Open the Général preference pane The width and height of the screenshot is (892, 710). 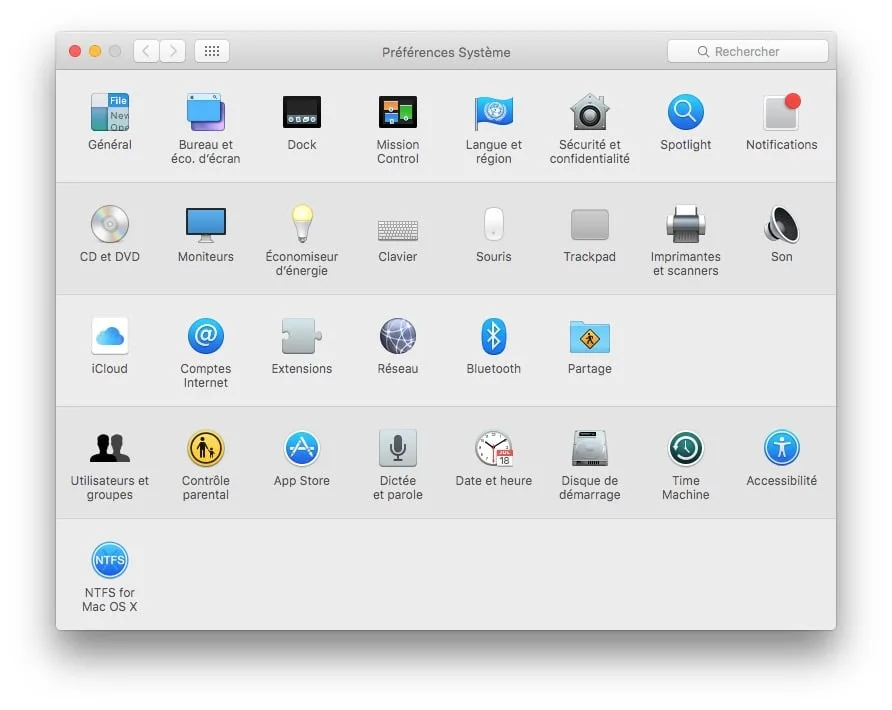coord(109,112)
